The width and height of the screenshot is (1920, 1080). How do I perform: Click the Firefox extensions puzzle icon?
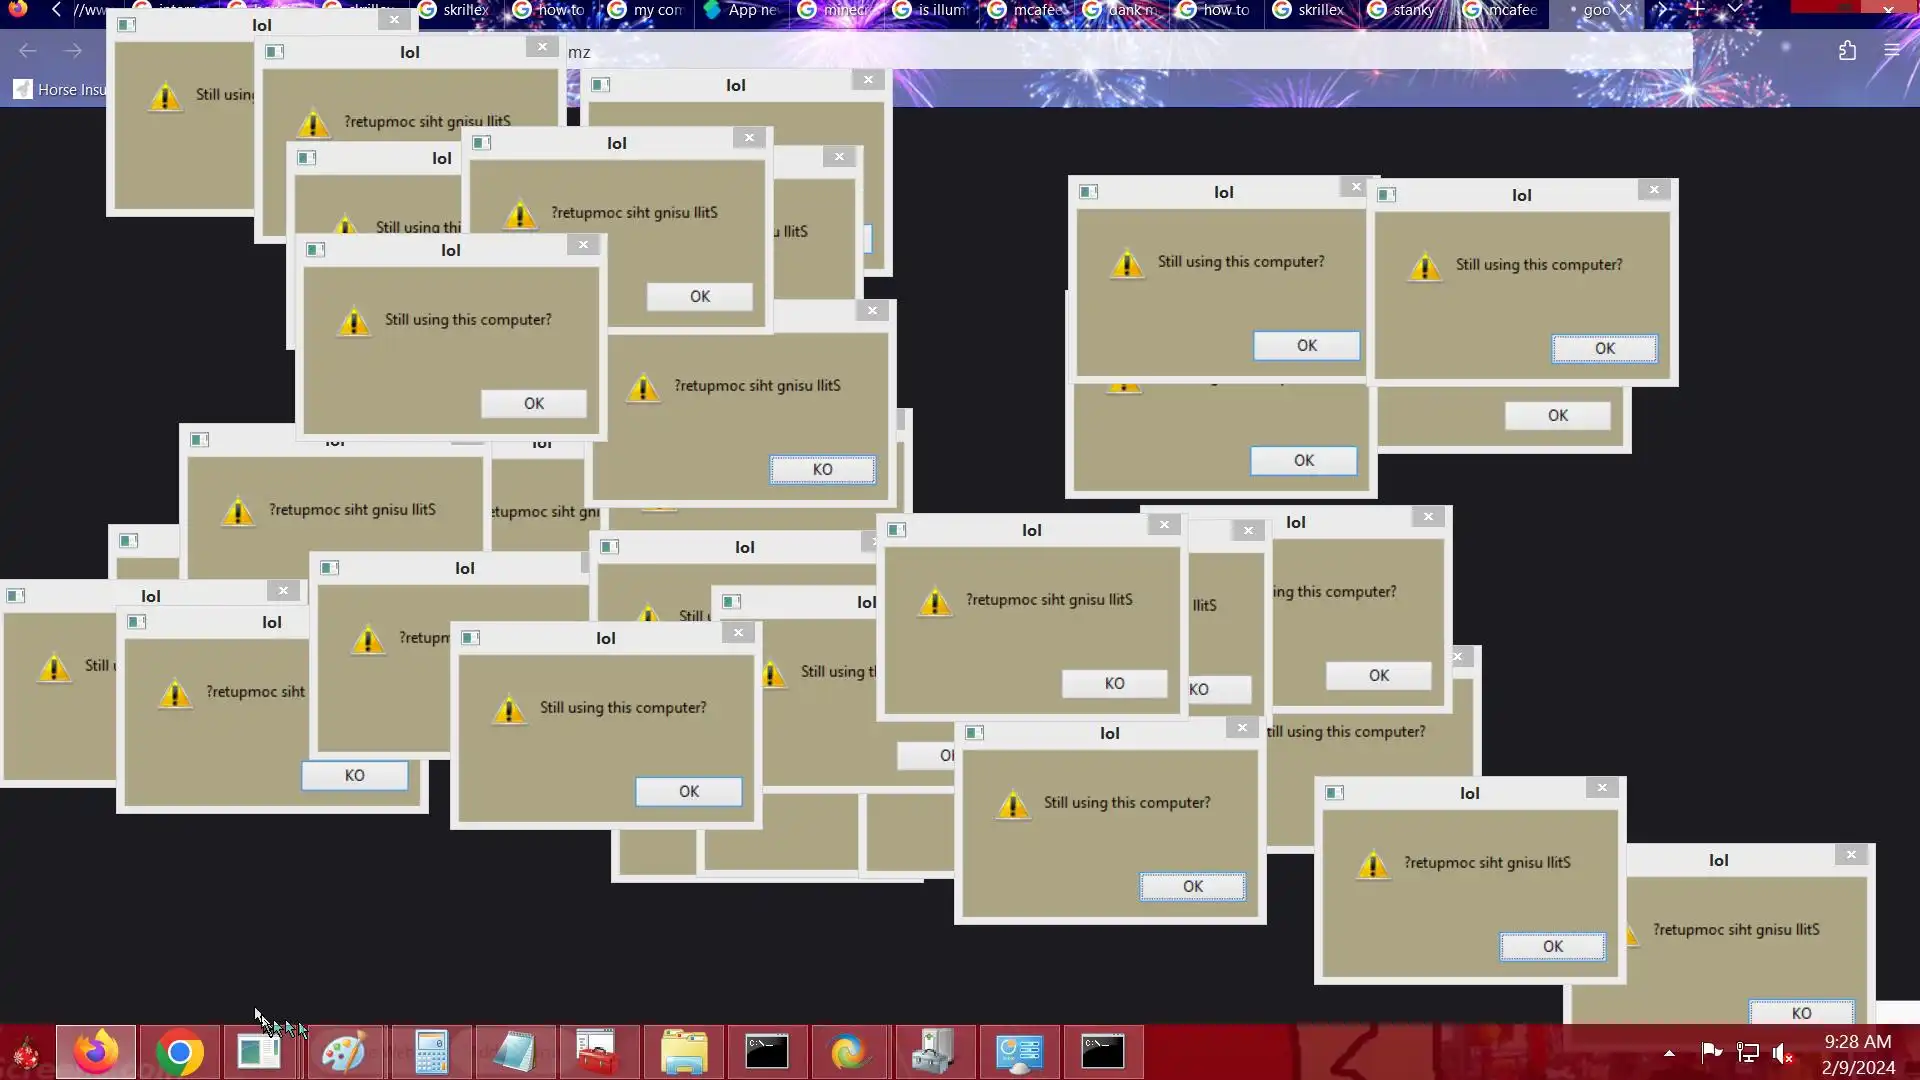click(x=1847, y=51)
